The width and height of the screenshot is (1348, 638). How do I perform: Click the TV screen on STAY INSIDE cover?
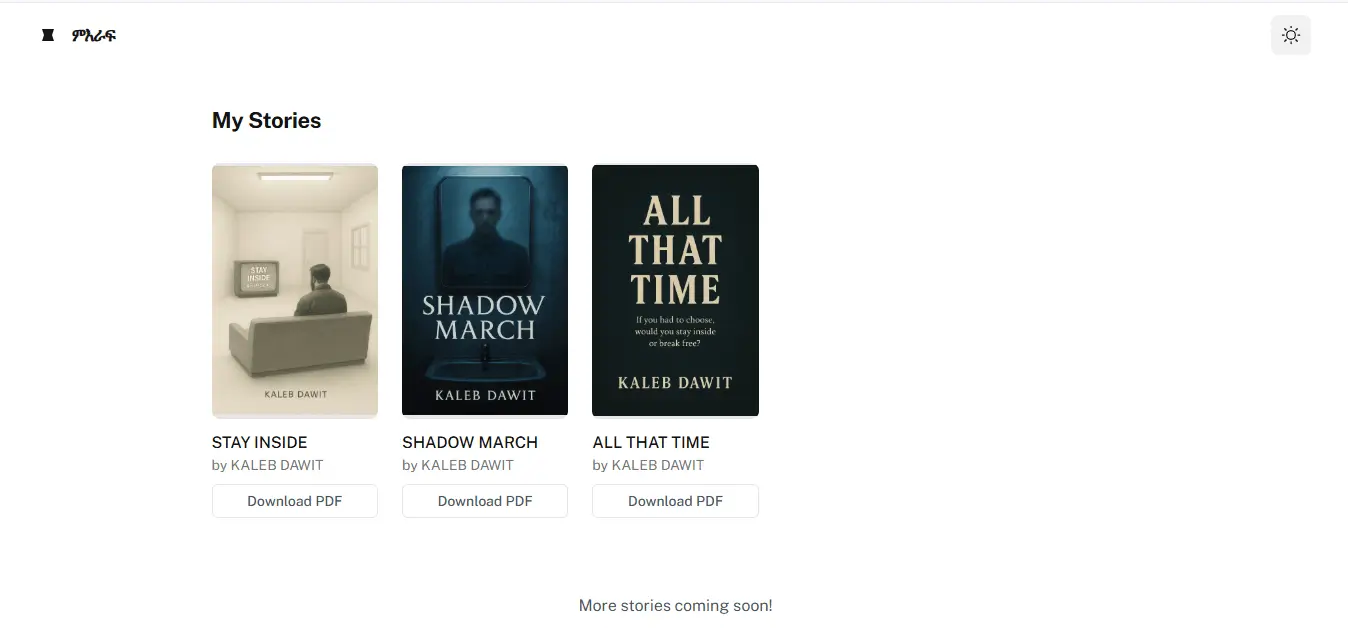(x=258, y=277)
